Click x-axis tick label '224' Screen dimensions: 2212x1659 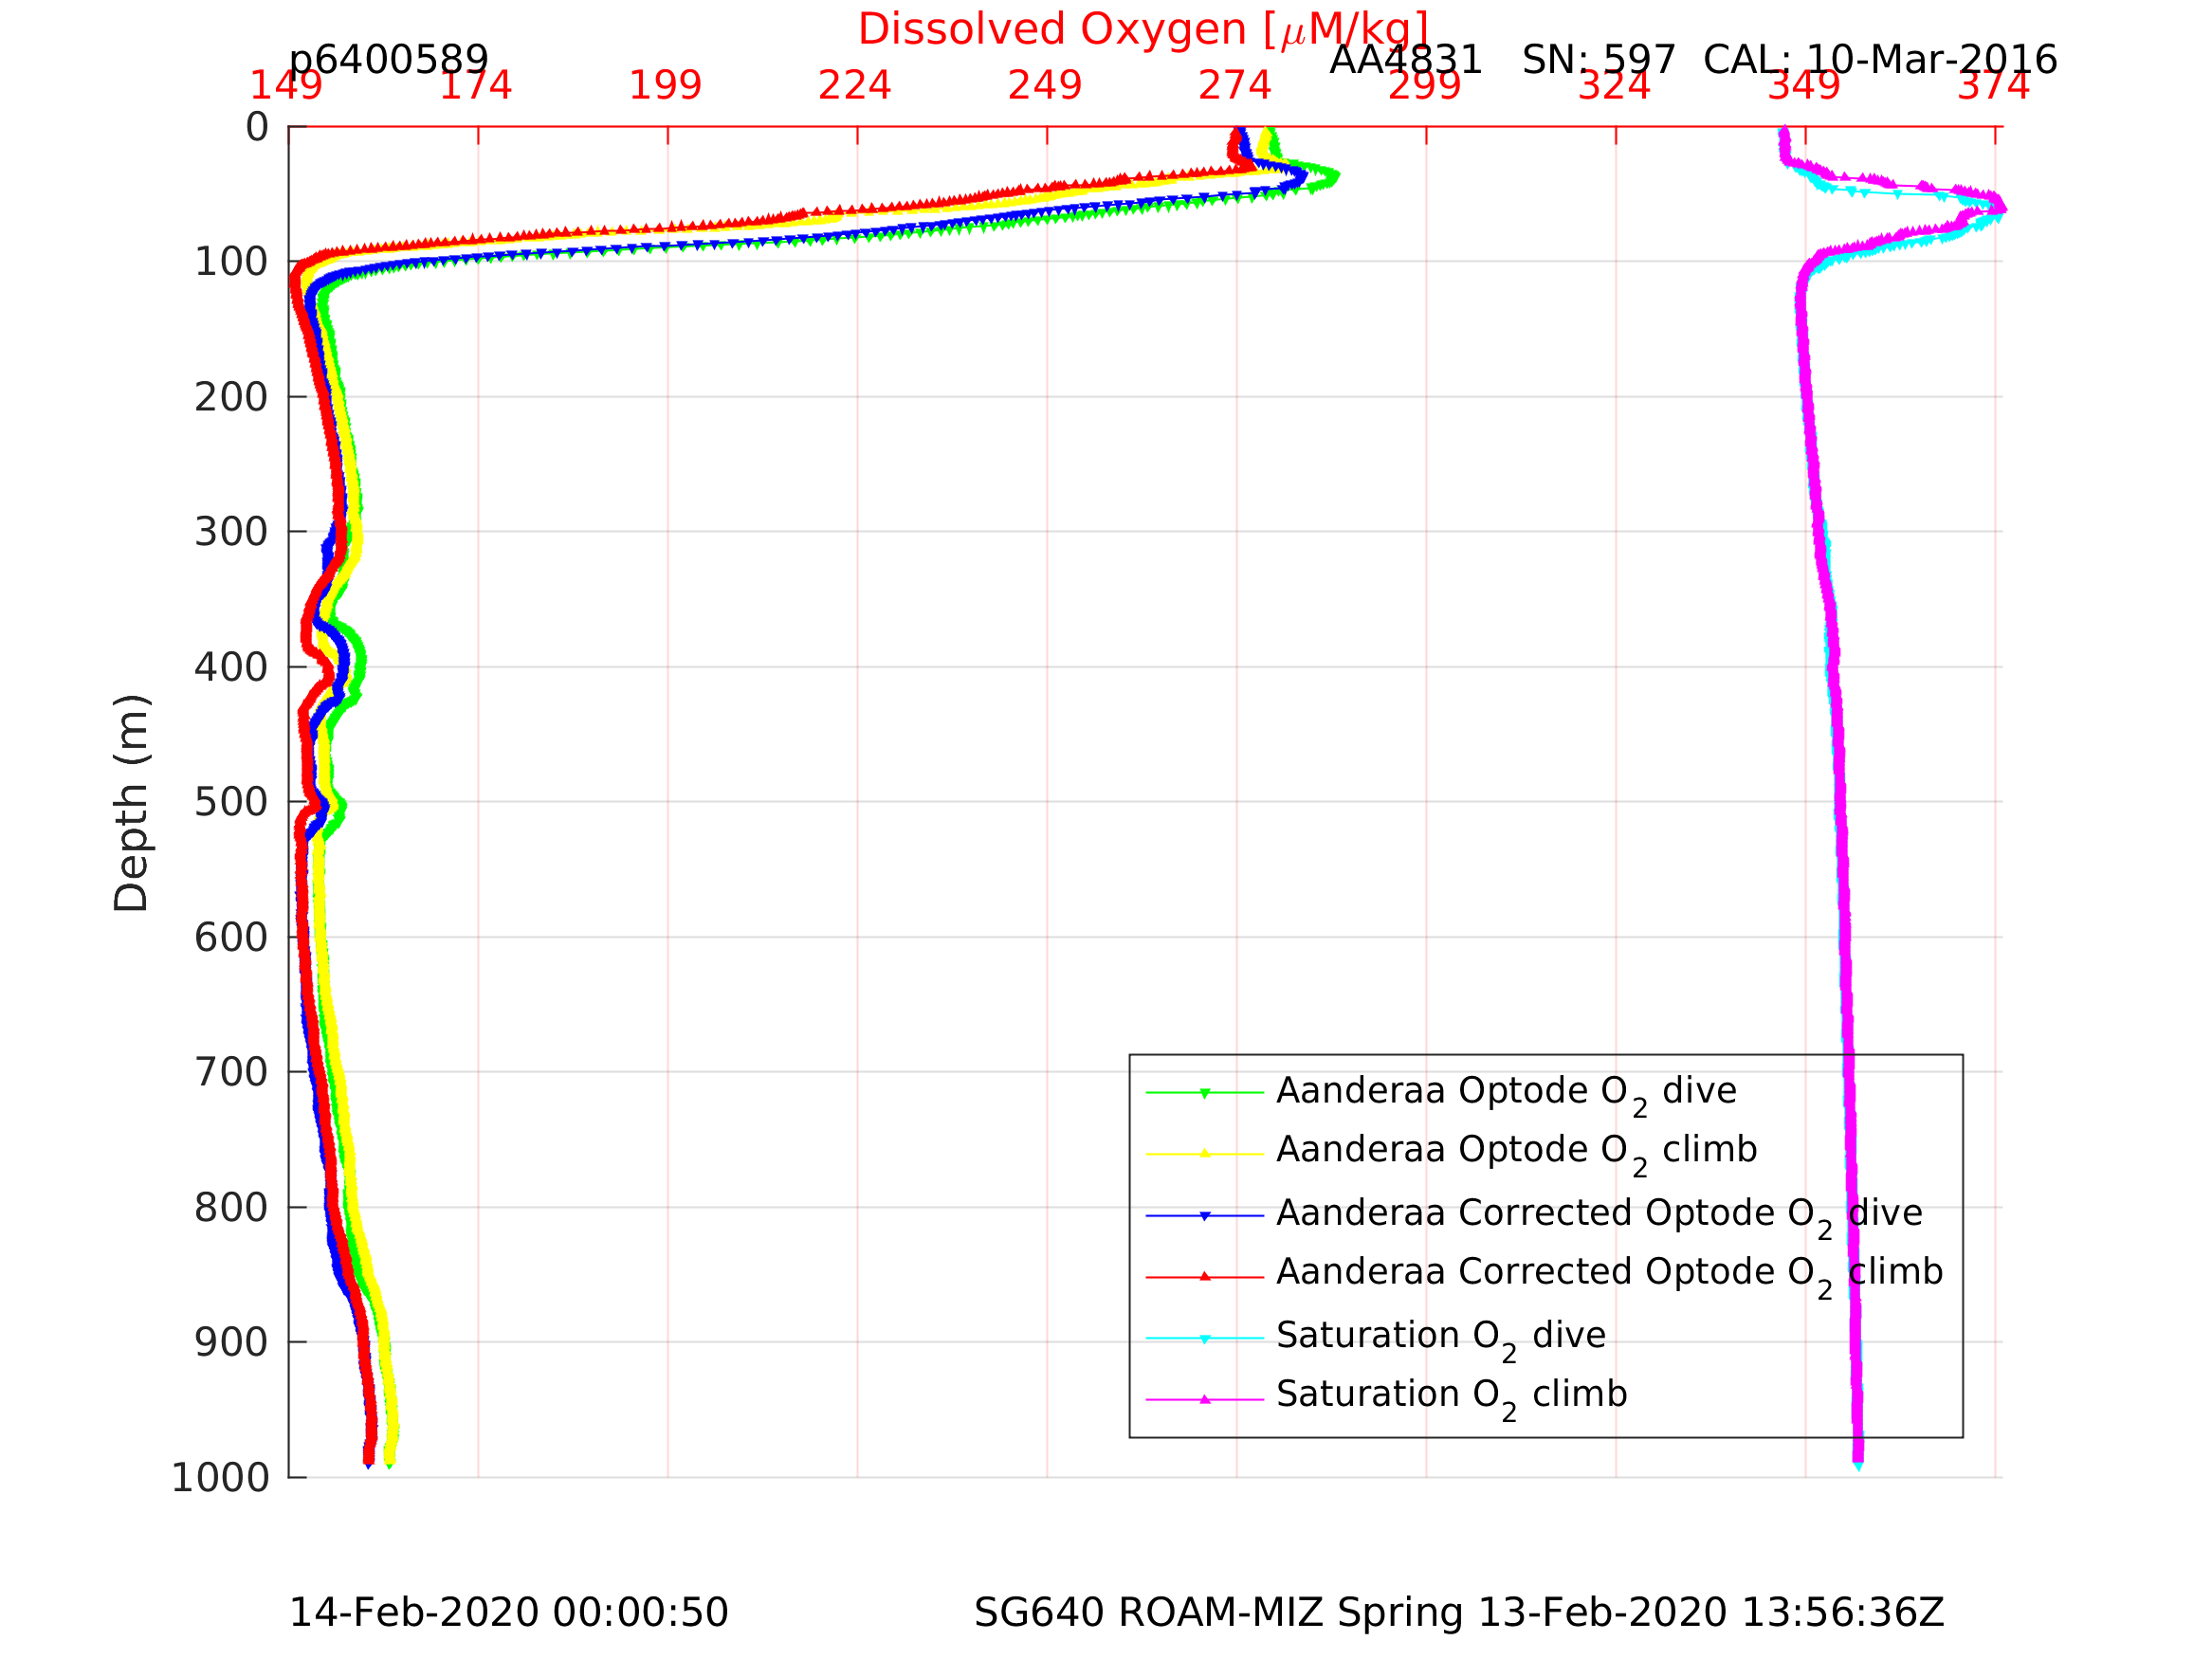pos(855,86)
